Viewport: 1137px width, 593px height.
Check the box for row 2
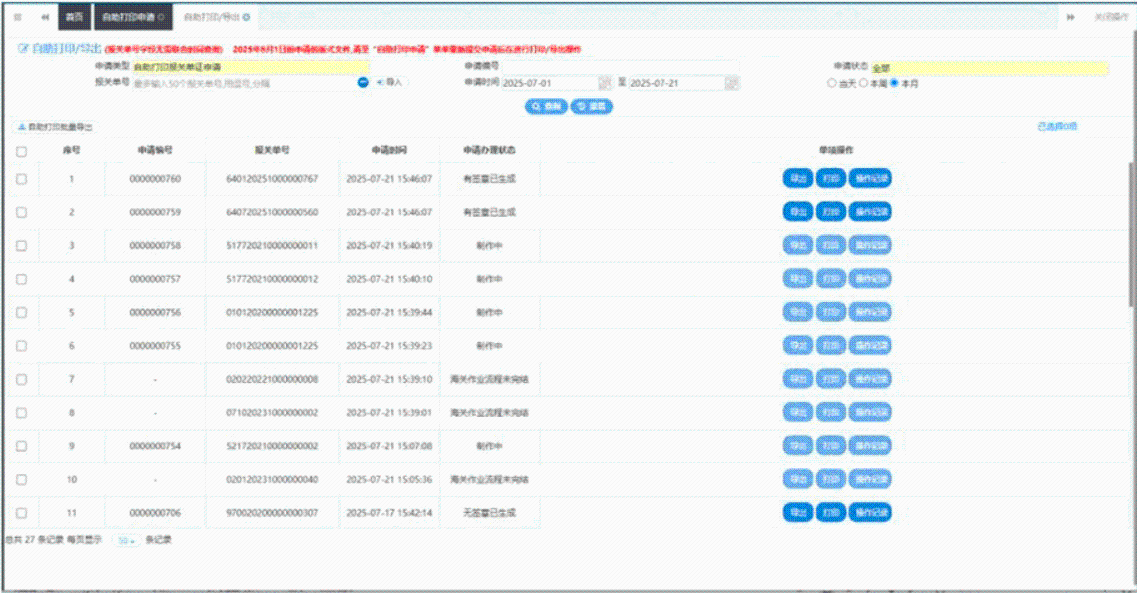[21, 212]
